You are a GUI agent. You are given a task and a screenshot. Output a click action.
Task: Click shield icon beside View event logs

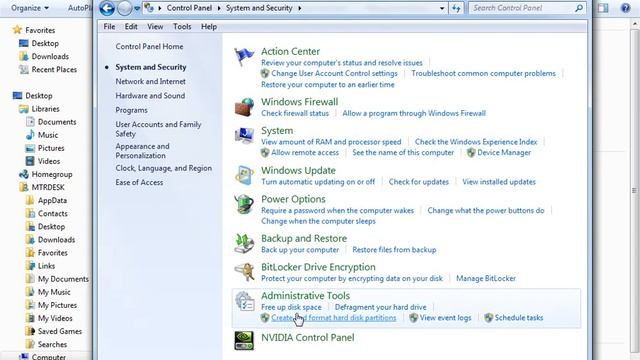point(413,318)
